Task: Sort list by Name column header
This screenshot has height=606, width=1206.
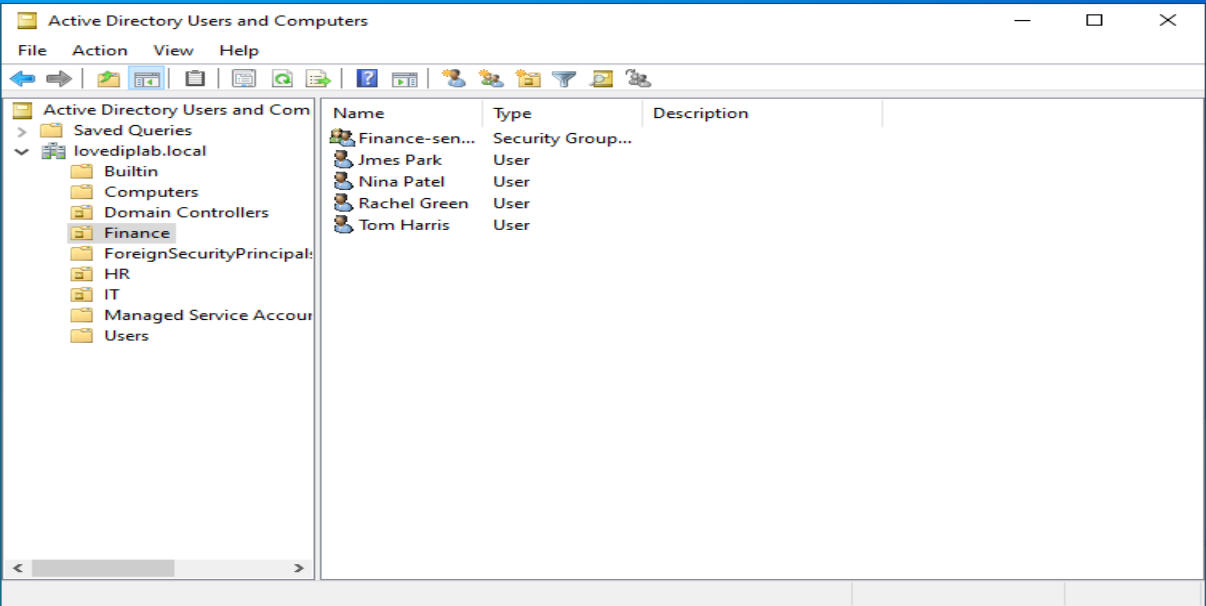Action: (359, 113)
